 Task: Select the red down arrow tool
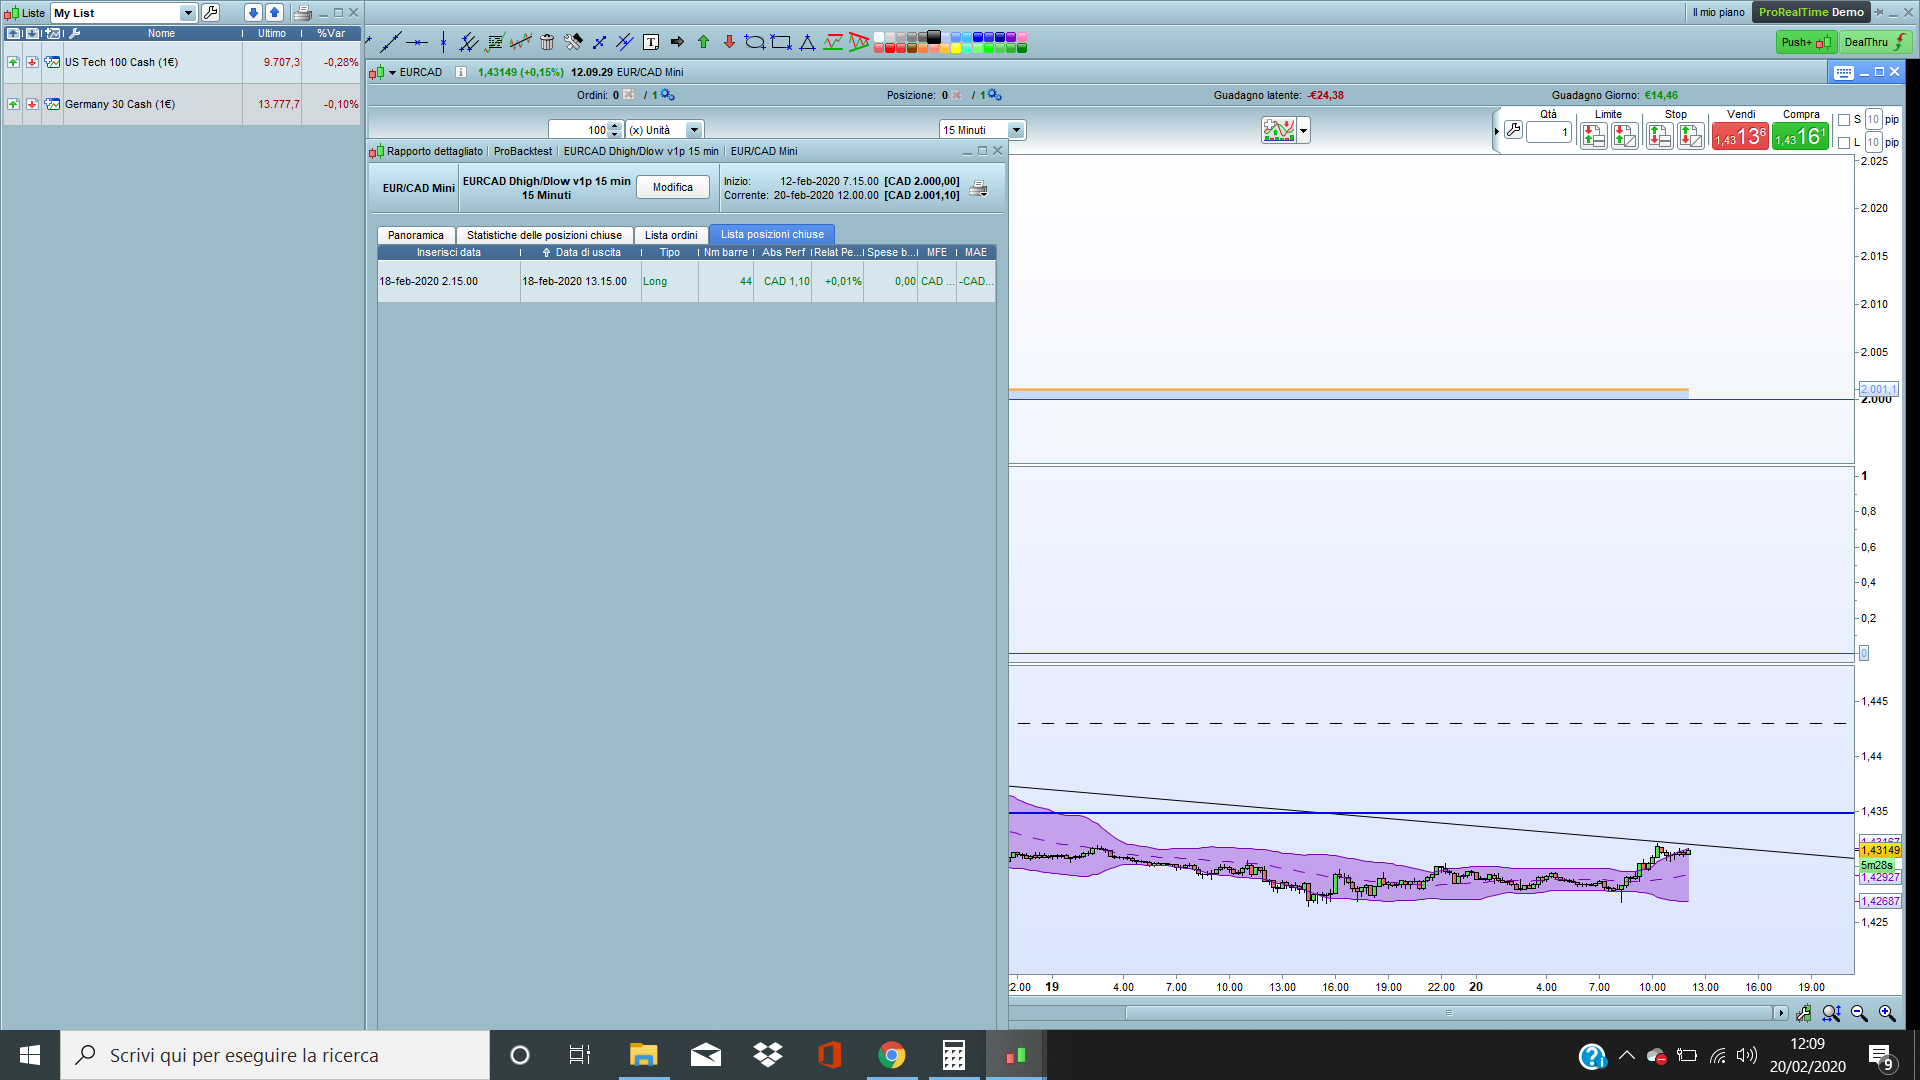(x=729, y=42)
